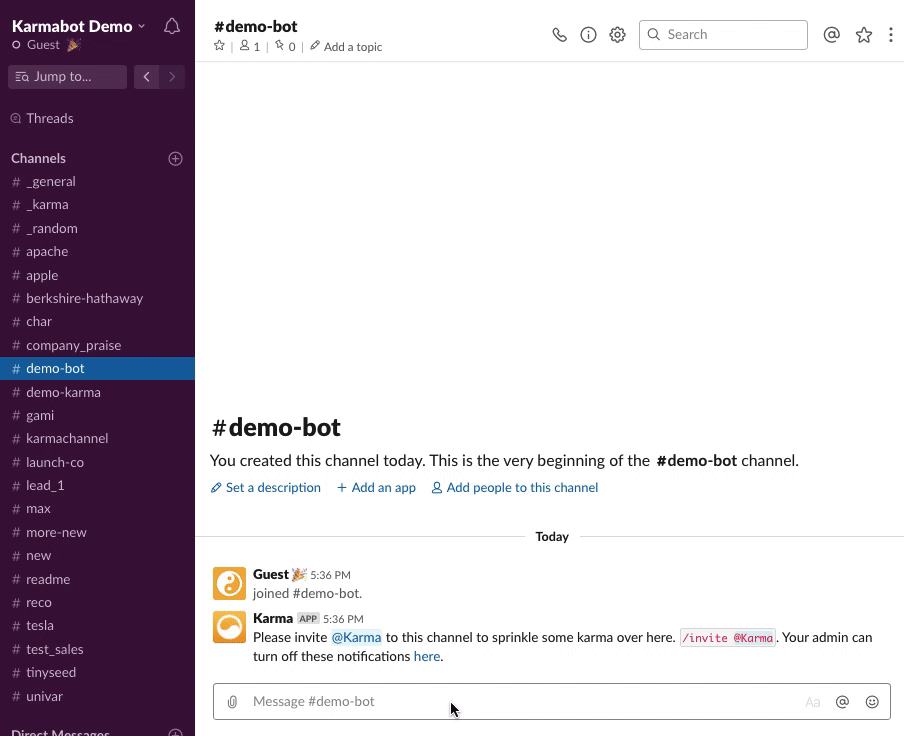
Task: Open the readme channel
Action: point(97,579)
